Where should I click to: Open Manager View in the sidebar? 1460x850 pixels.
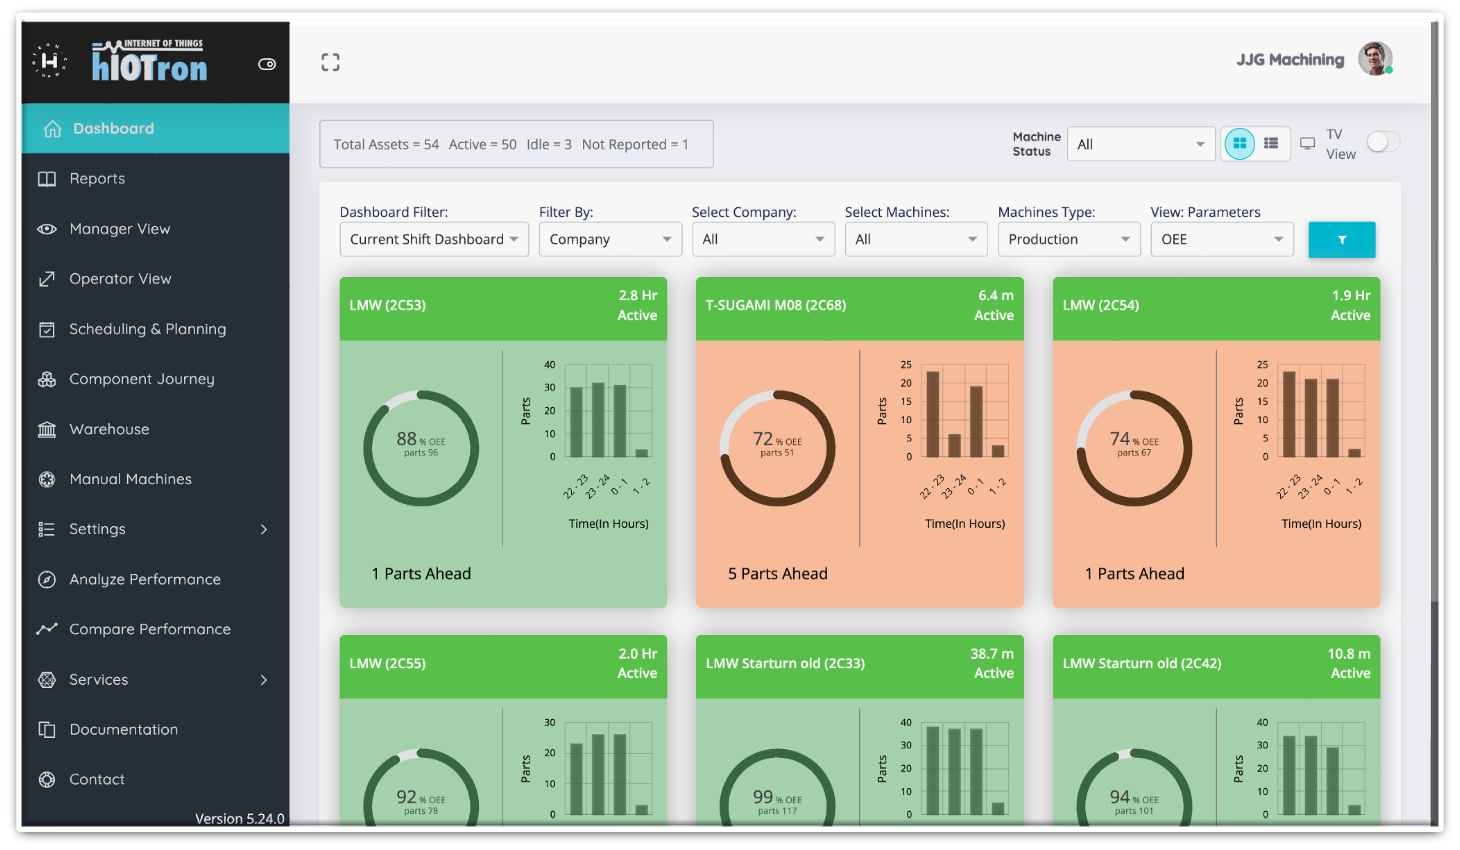(155, 229)
